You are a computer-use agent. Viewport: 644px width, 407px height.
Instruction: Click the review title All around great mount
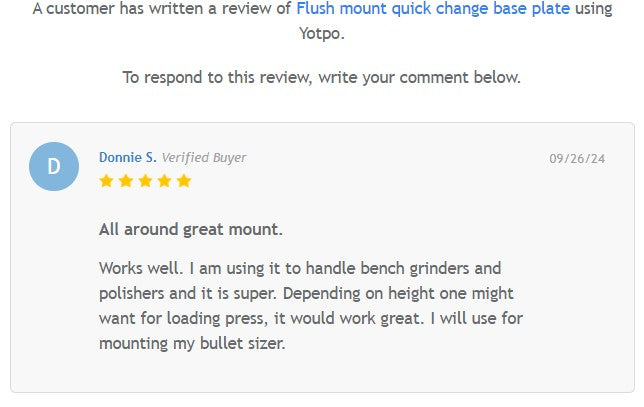point(190,229)
